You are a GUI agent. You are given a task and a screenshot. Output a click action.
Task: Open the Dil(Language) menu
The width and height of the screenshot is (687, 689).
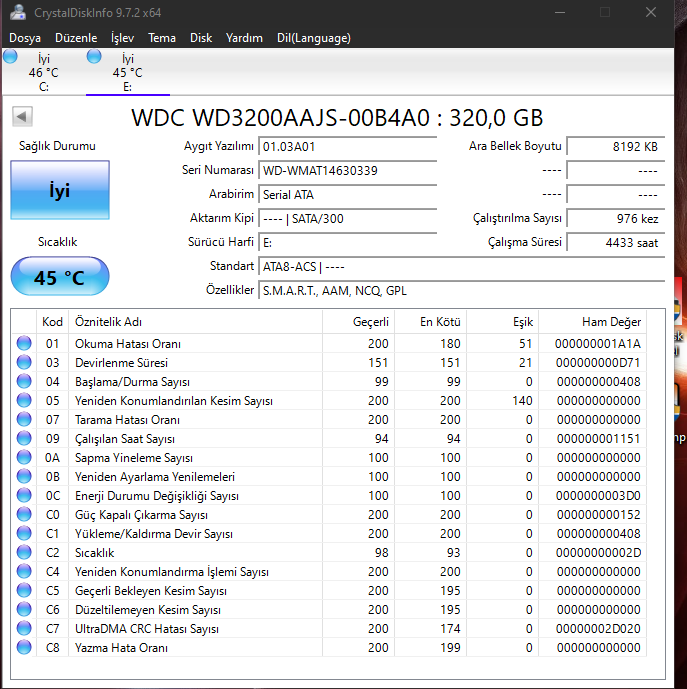[x=314, y=38]
